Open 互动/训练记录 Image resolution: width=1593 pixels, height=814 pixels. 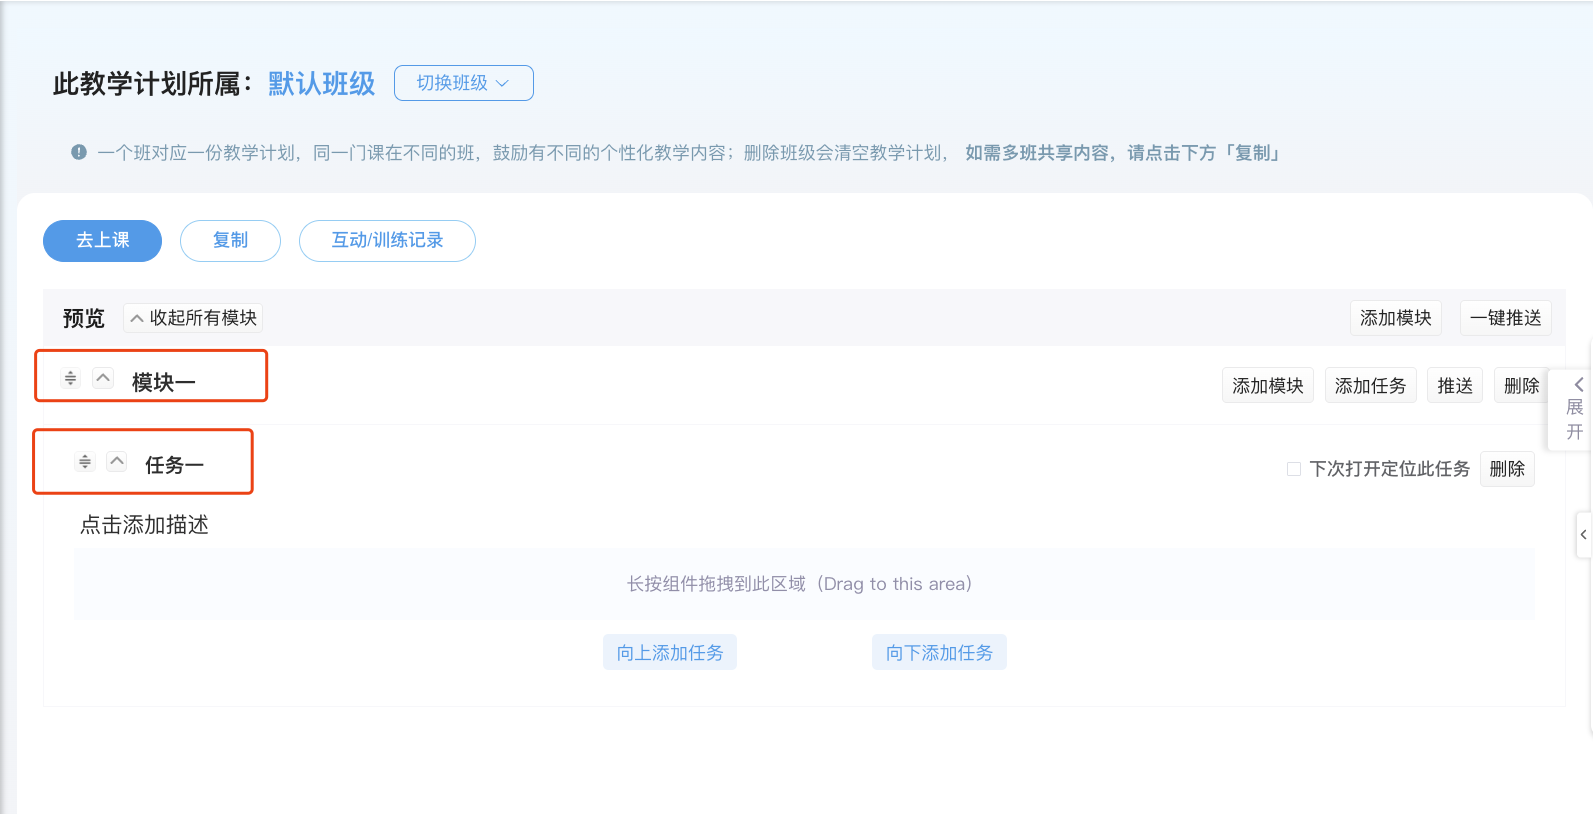coord(387,241)
